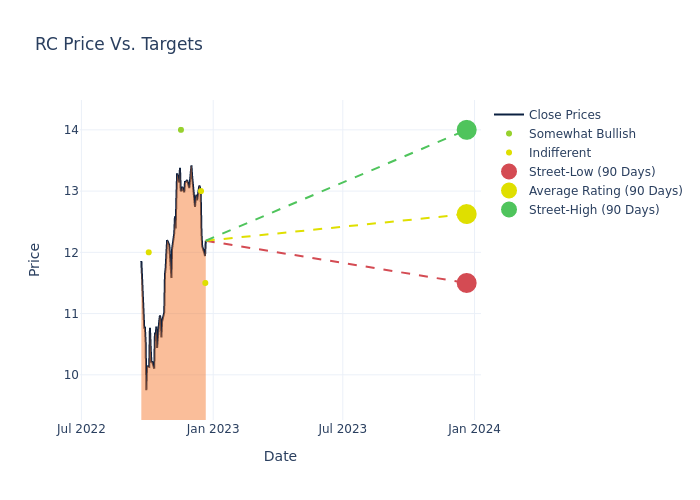Click the Price y-axis title
Viewport: 700px width, 500px height.
[35, 259]
